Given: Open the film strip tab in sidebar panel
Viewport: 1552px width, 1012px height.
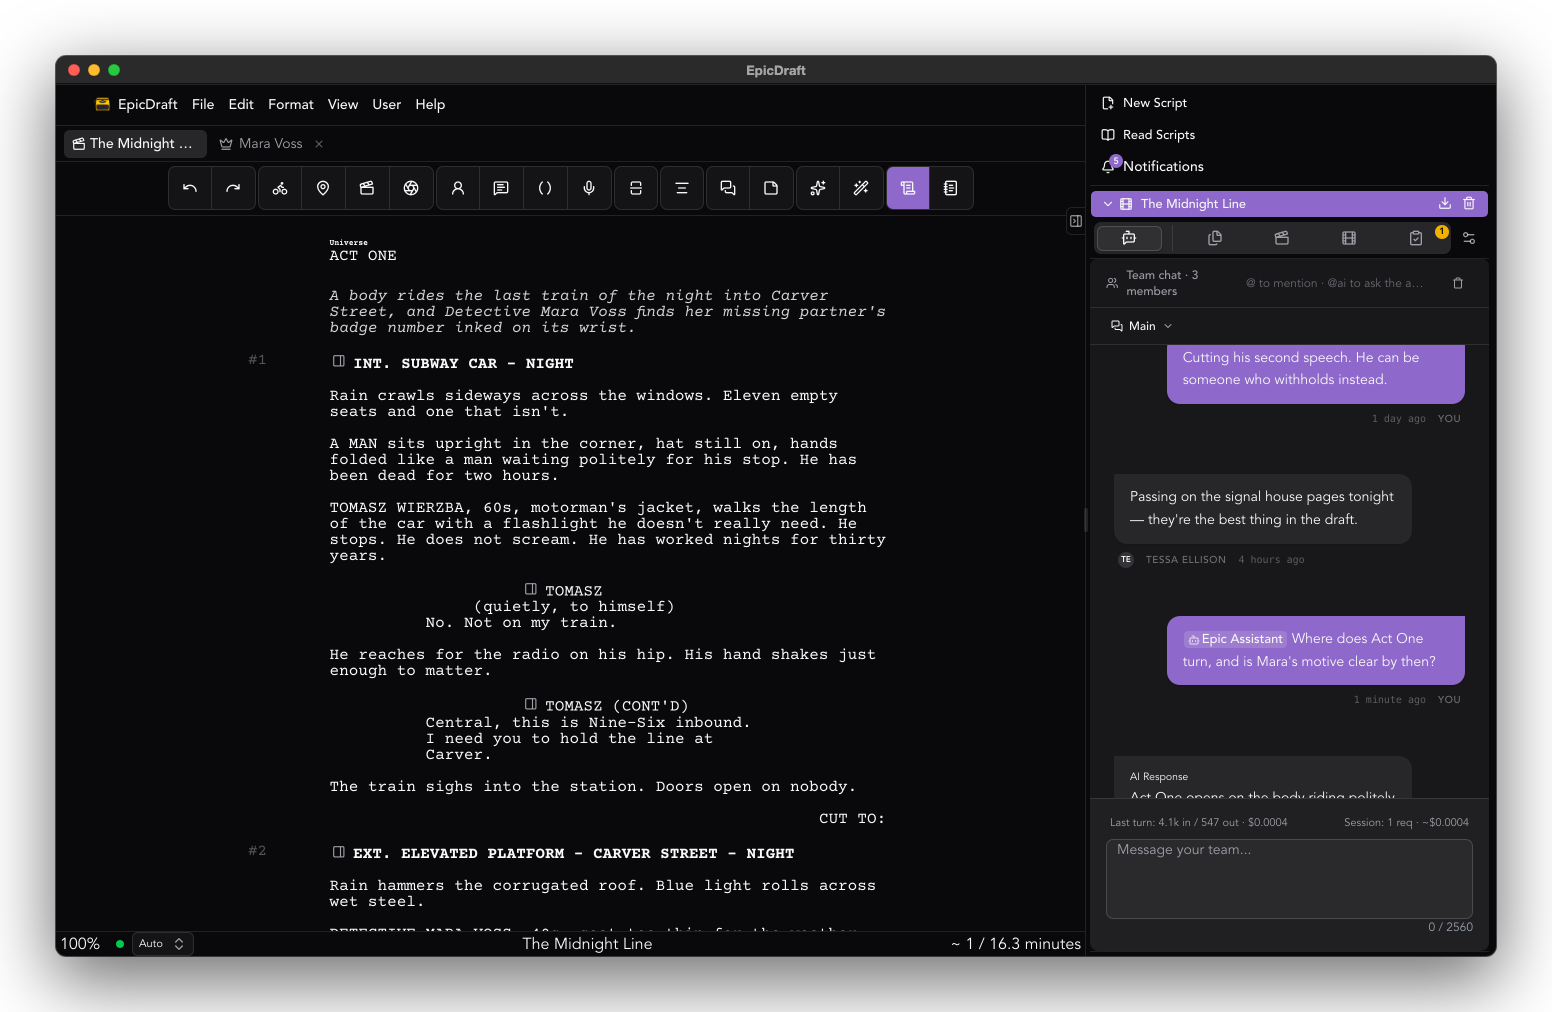Looking at the screenshot, I should click(1349, 238).
